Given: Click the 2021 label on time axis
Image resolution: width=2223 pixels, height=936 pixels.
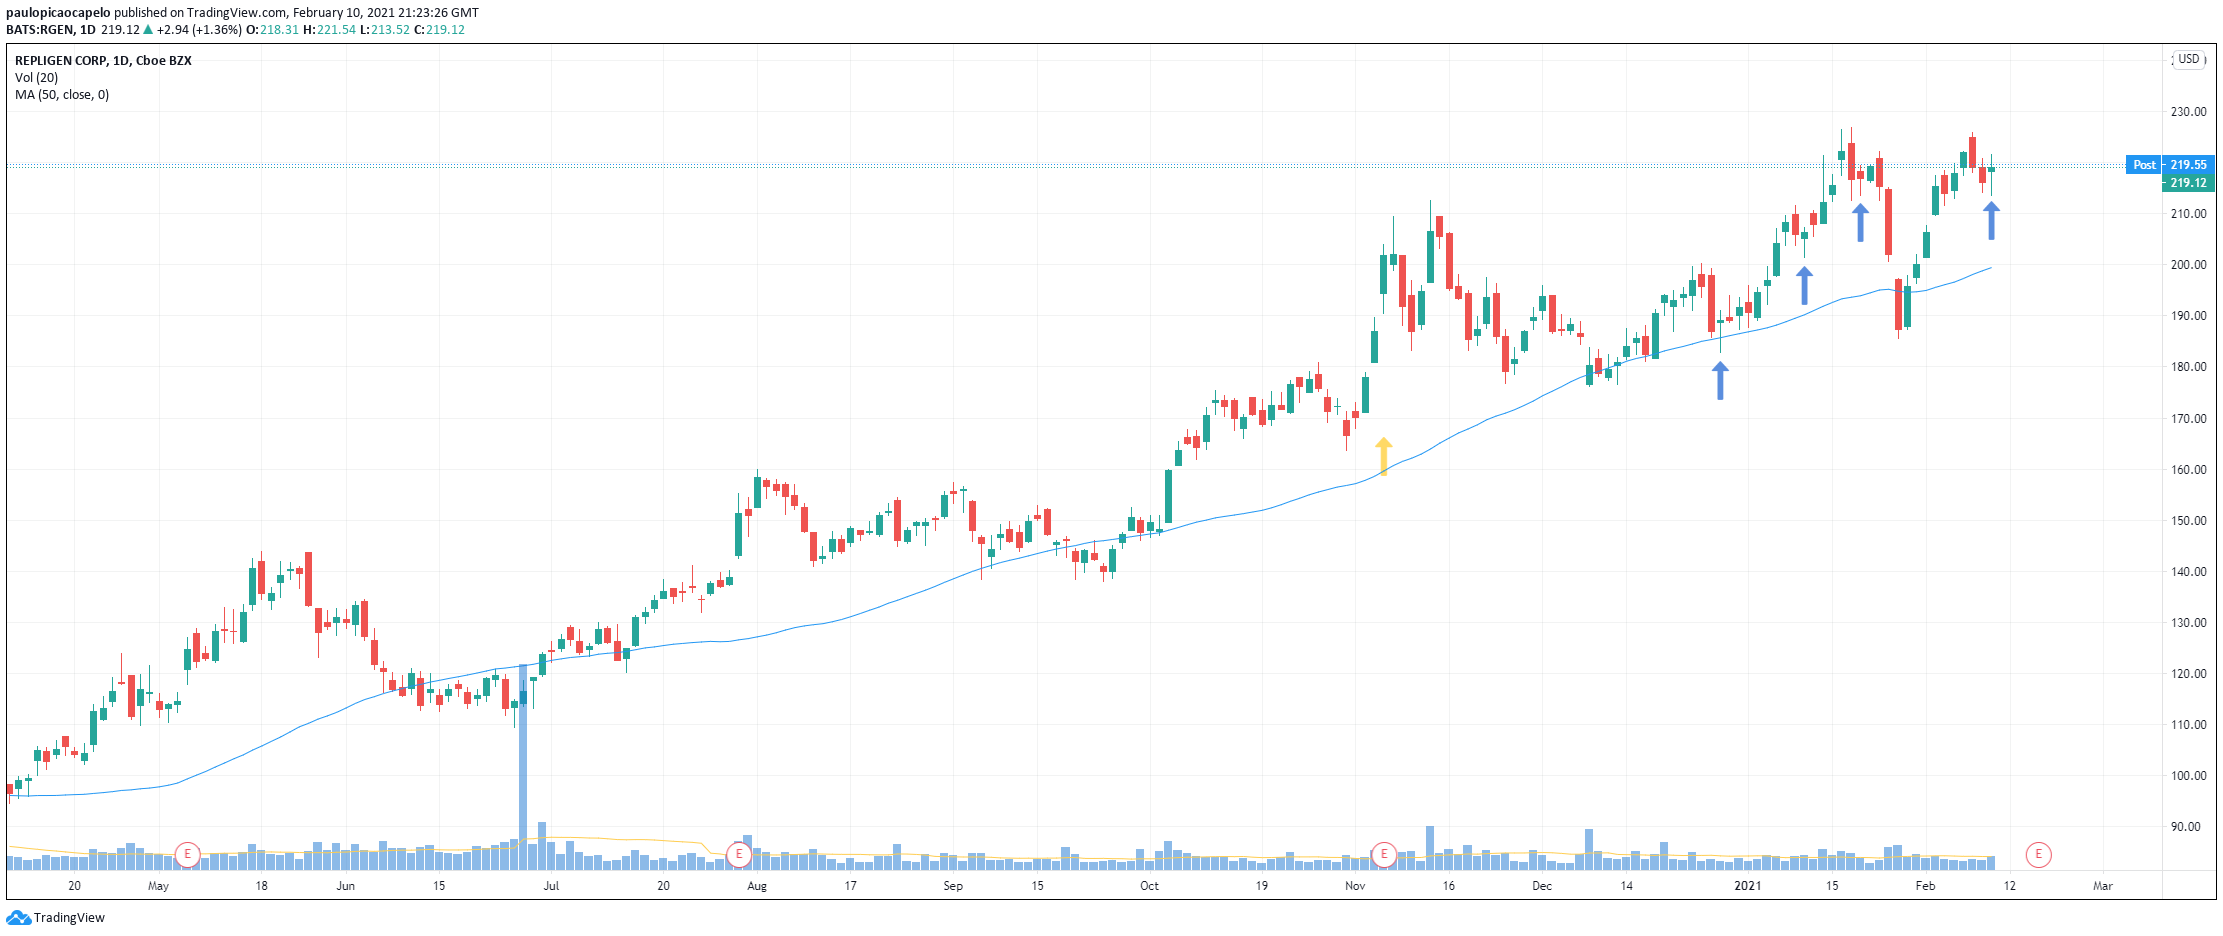Looking at the screenshot, I should click(x=1747, y=886).
